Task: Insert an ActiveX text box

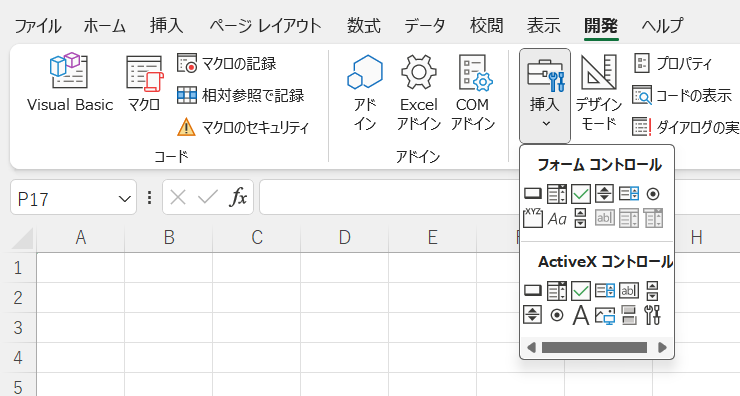Action: coord(629,290)
